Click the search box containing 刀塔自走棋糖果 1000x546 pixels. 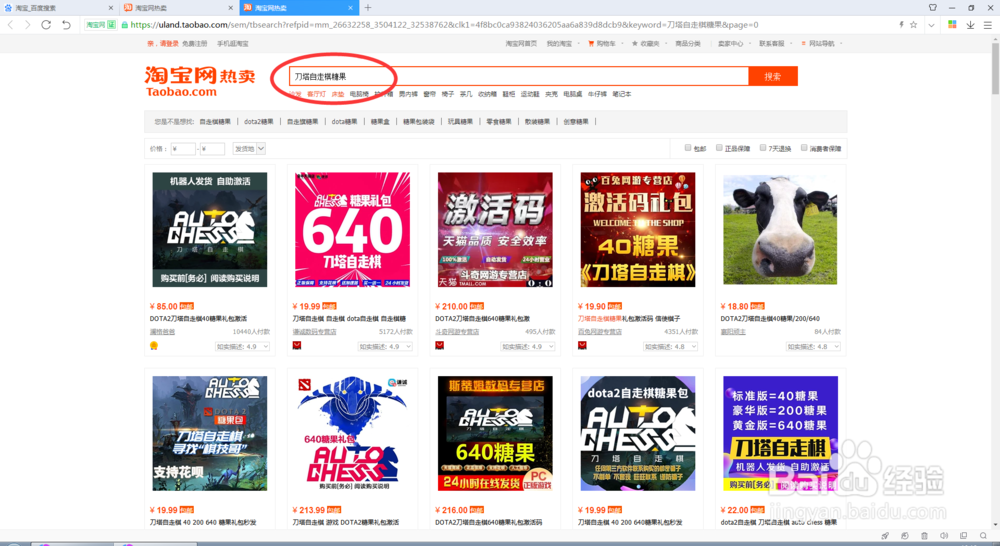pos(518,76)
